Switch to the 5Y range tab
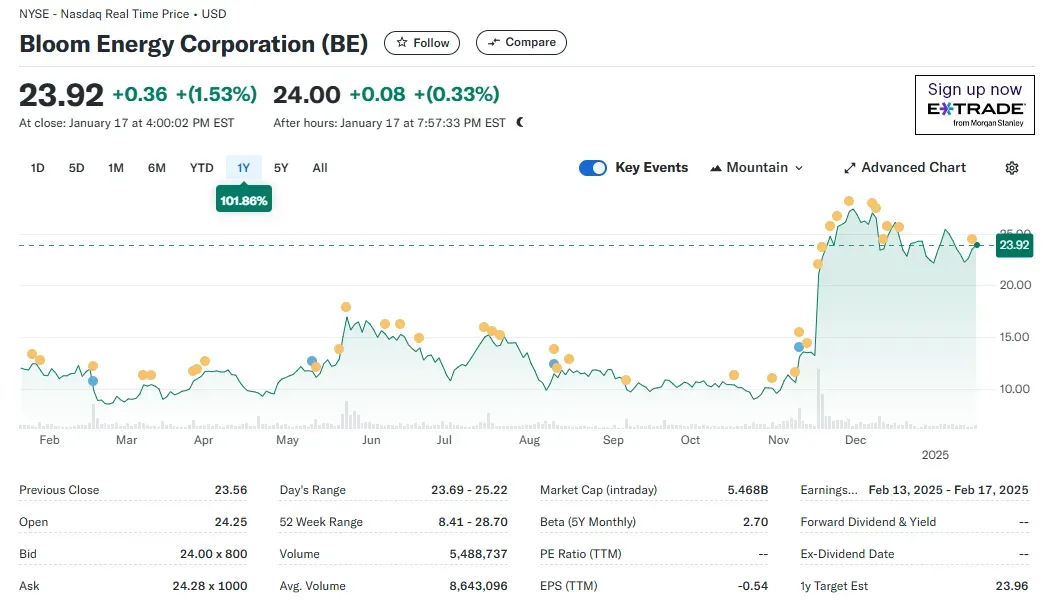The image size is (1049, 608). [x=281, y=168]
